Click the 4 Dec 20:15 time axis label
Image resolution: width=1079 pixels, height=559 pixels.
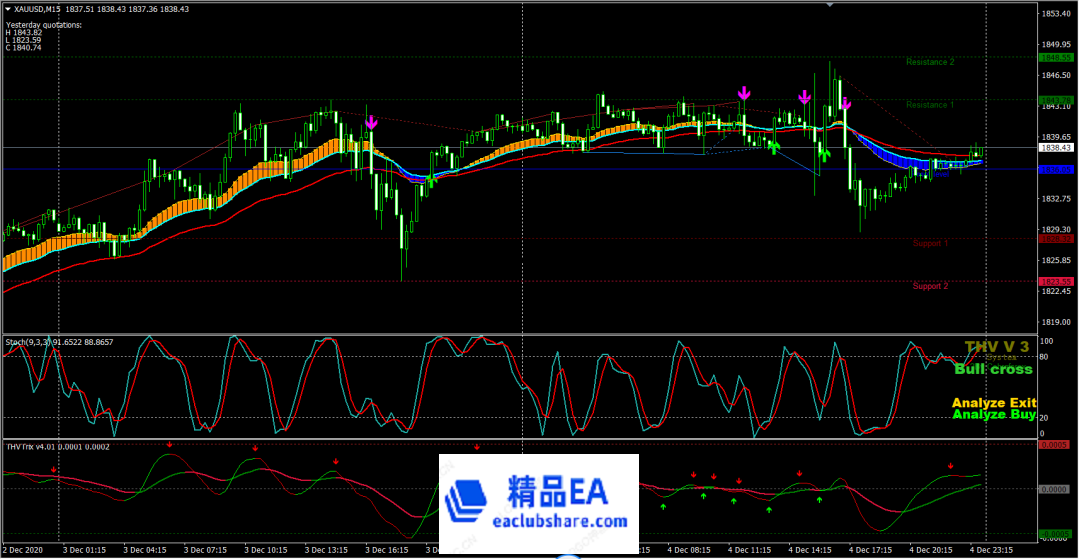(x=930, y=550)
